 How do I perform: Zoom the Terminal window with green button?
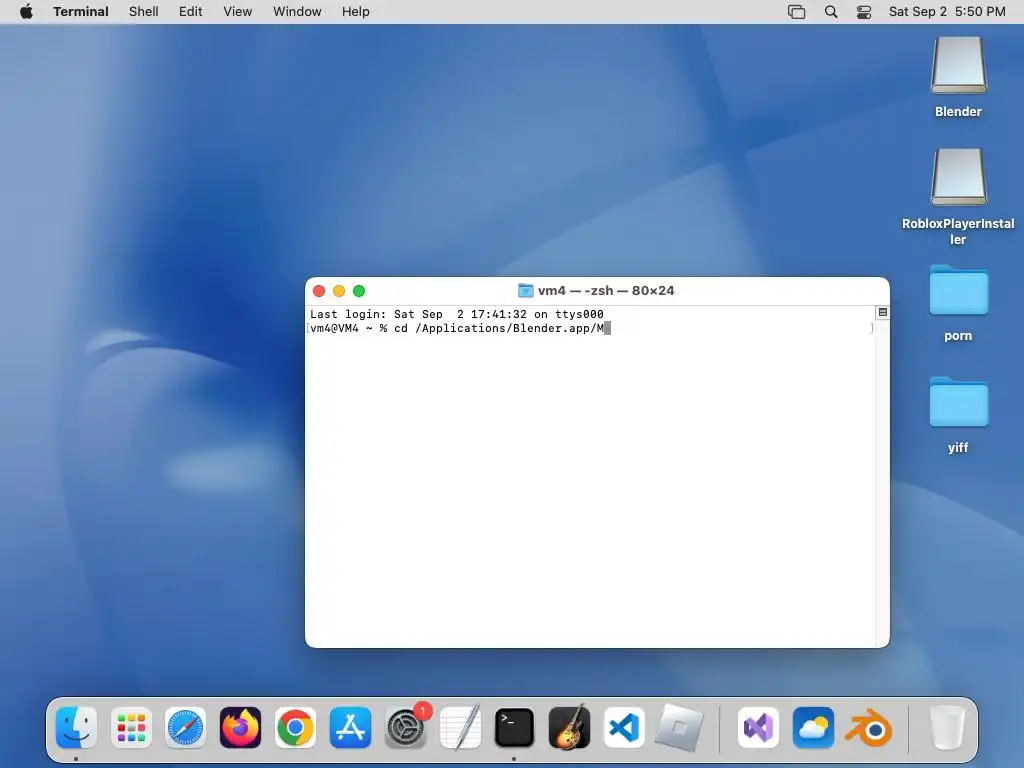click(359, 291)
